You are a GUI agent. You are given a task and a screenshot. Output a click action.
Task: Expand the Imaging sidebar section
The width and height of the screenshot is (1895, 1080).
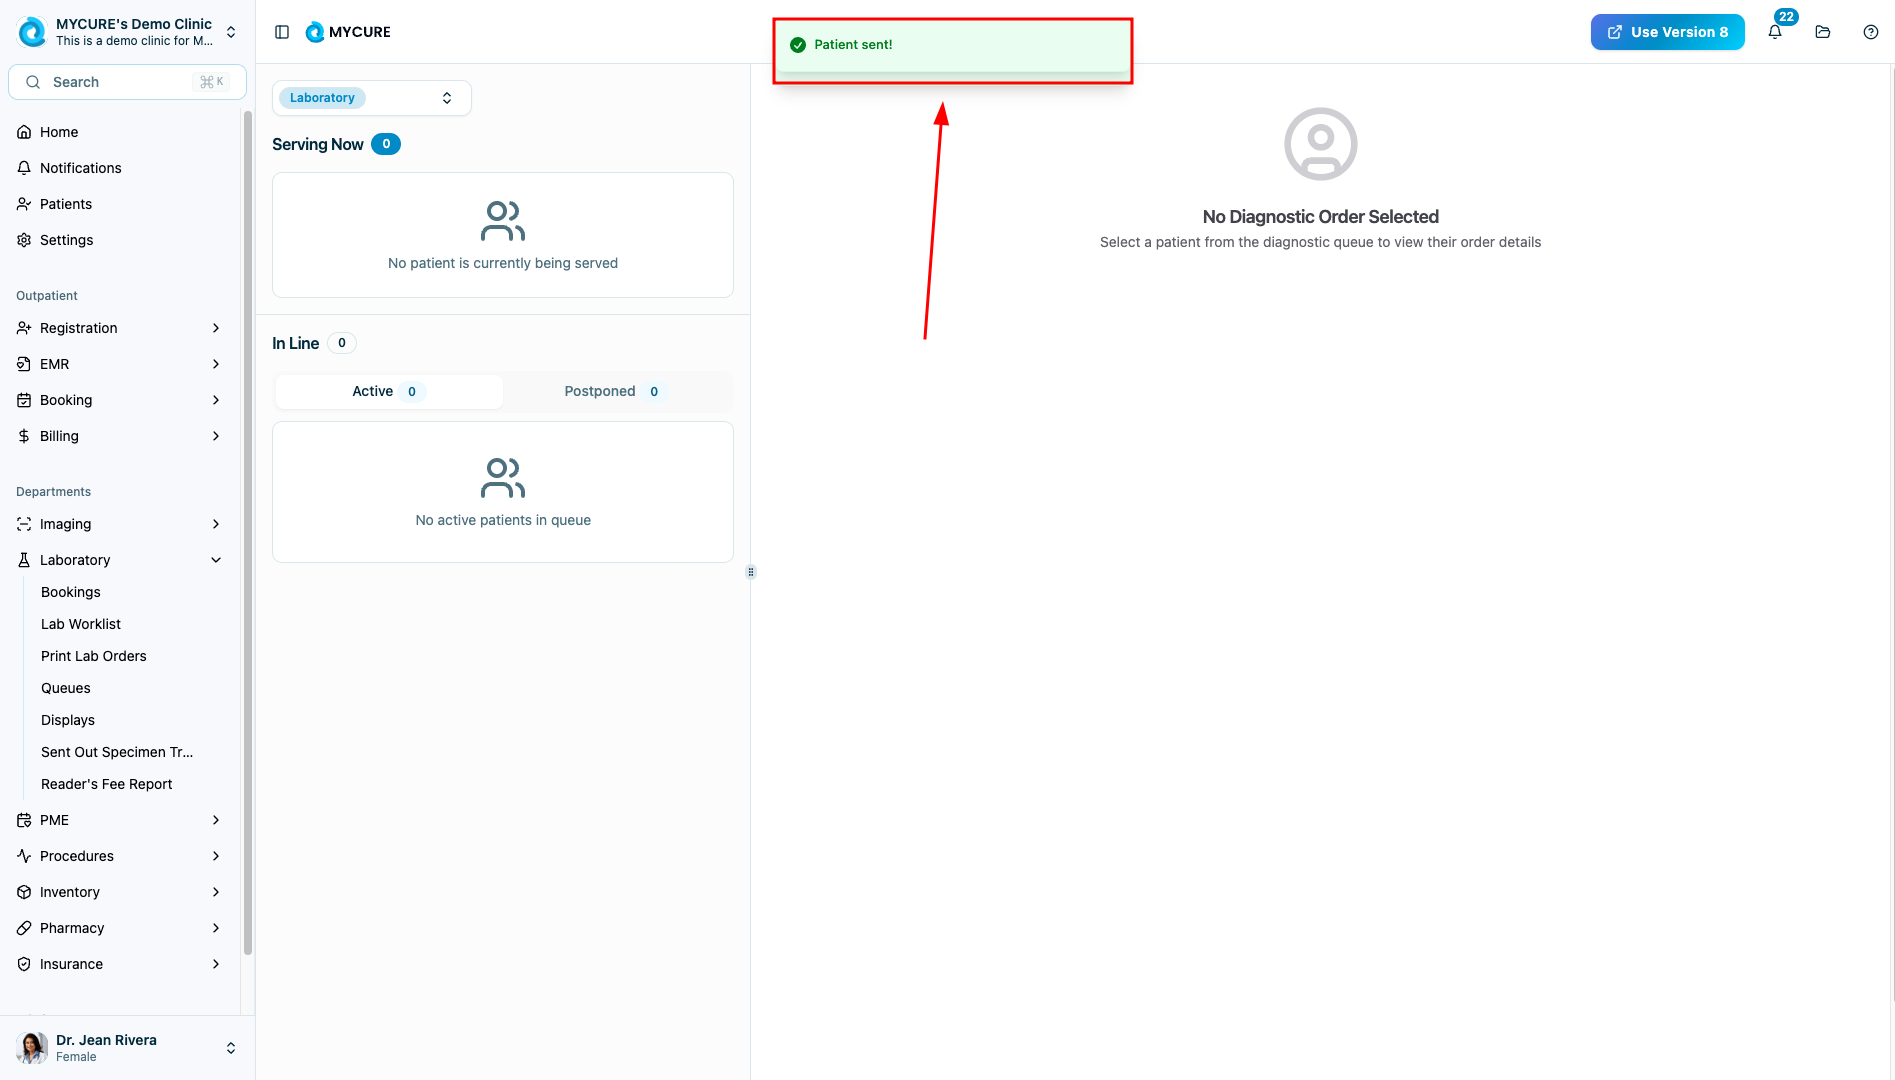pos(216,524)
